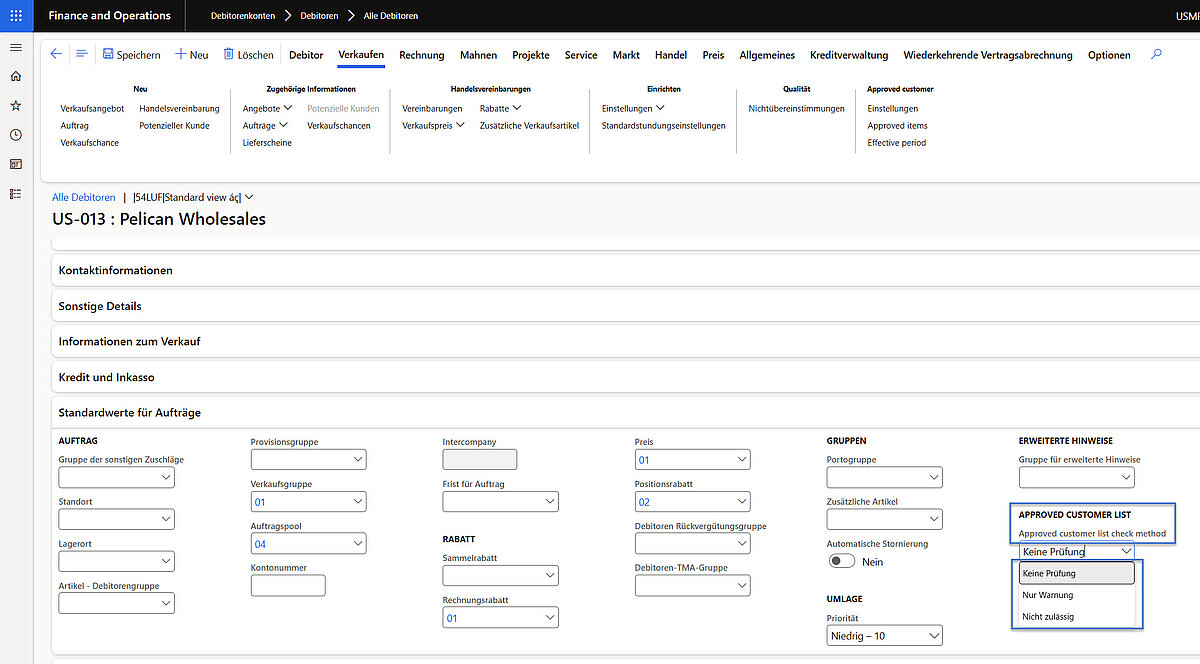Open Recent clock icon in sidebar
The image size is (1200, 664).
click(15, 134)
